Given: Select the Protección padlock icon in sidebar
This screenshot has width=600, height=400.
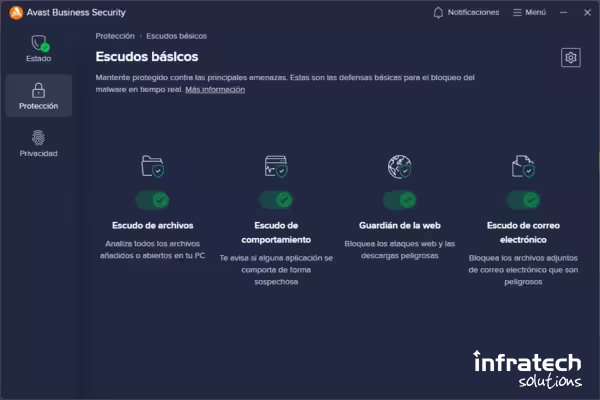Looking at the screenshot, I should pyautogui.click(x=38, y=90).
